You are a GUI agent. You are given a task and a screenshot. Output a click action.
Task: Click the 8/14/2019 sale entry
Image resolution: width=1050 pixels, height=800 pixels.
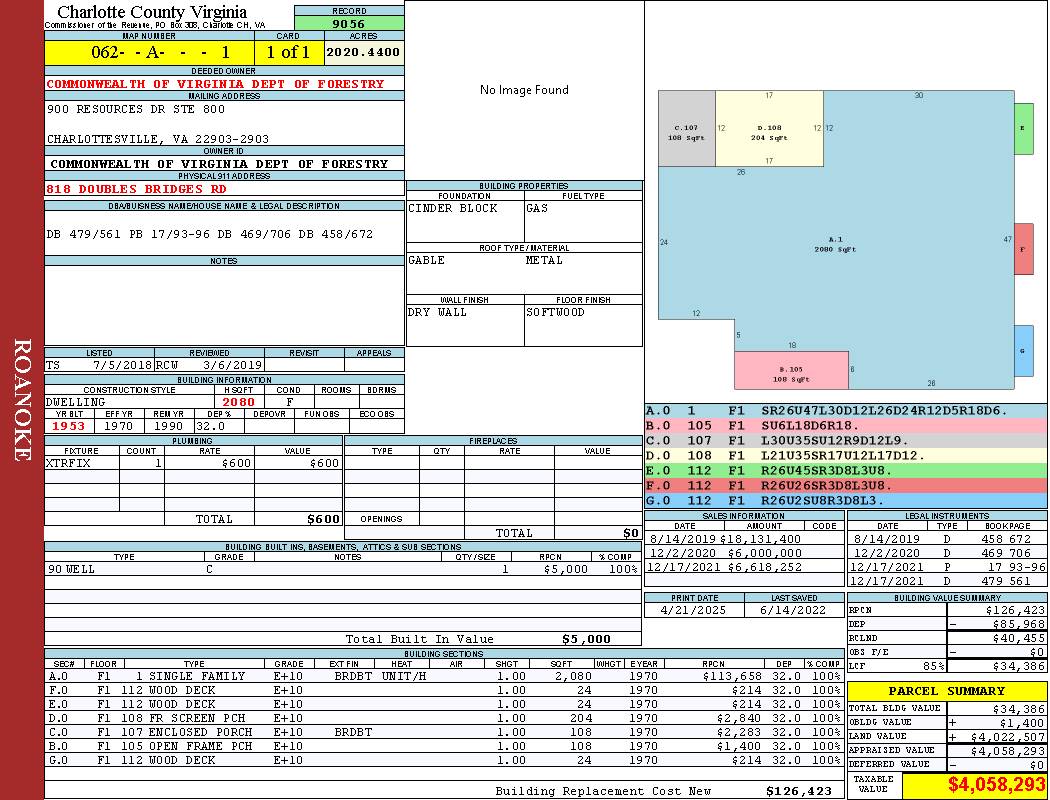click(744, 539)
